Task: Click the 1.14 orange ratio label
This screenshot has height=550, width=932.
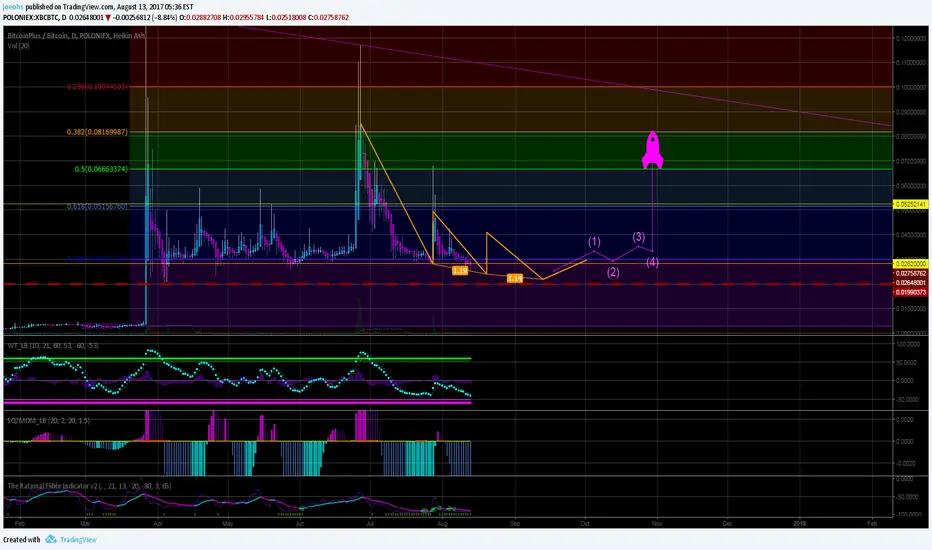Action: point(515,278)
